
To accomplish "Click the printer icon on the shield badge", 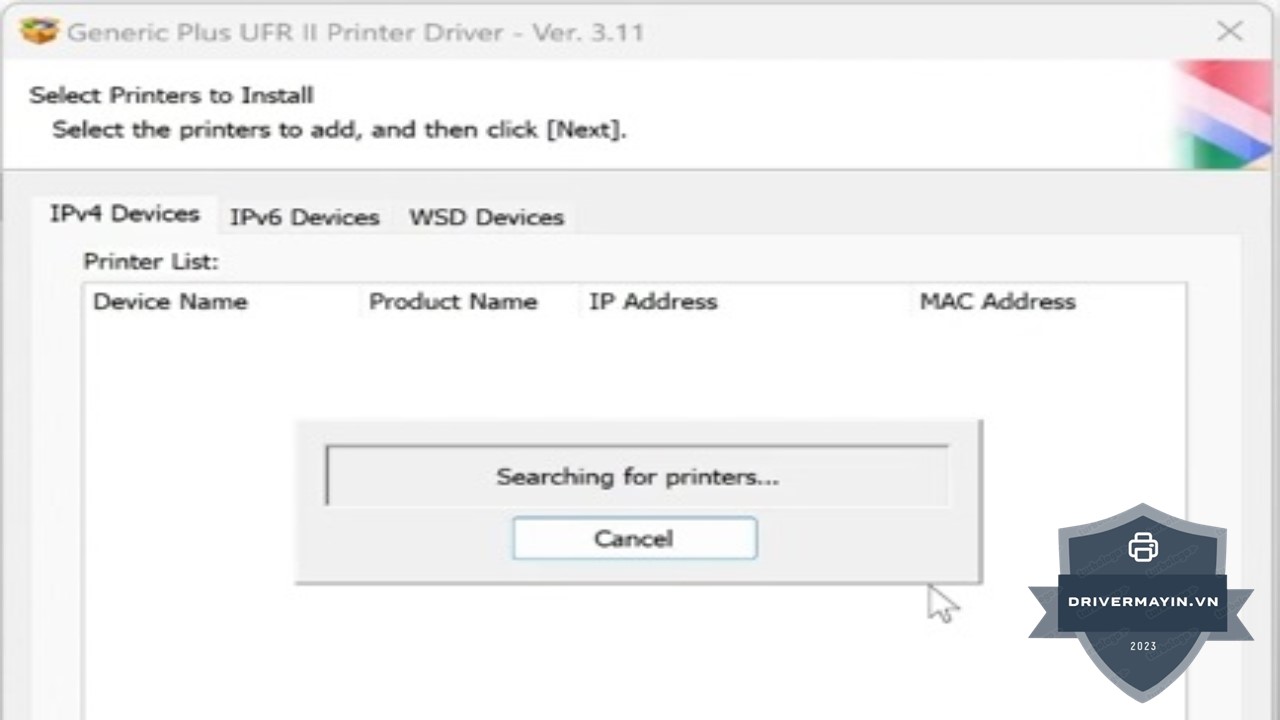I will pos(1142,547).
